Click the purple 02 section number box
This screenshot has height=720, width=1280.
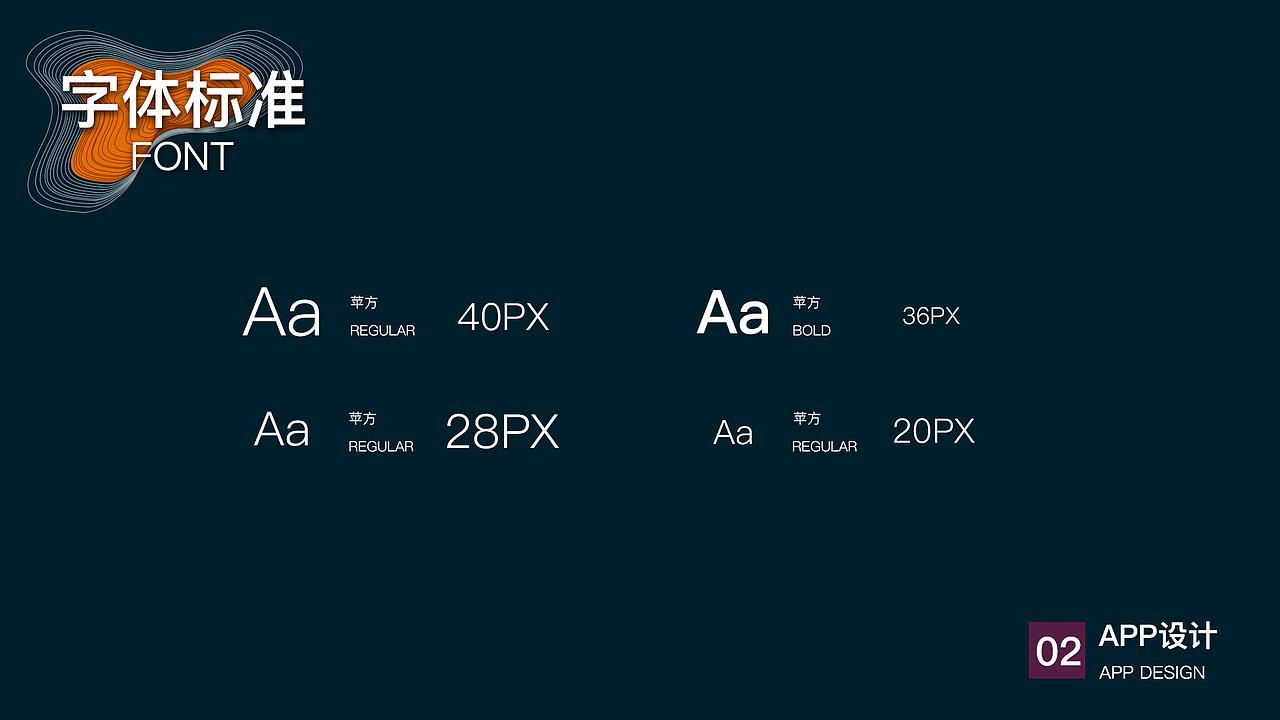1056,651
